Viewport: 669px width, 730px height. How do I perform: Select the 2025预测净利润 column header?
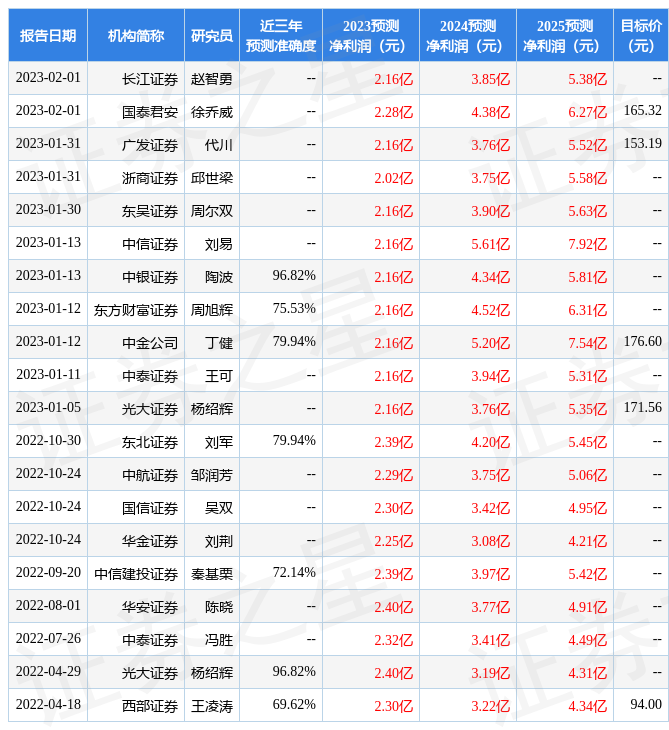pyautogui.click(x=565, y=35)
